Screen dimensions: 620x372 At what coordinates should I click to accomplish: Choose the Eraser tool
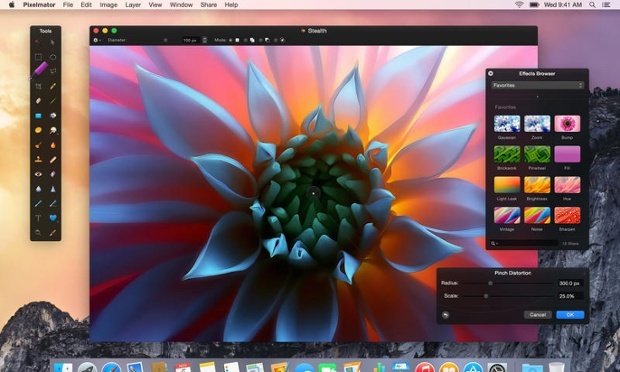[x=38, y=101]
